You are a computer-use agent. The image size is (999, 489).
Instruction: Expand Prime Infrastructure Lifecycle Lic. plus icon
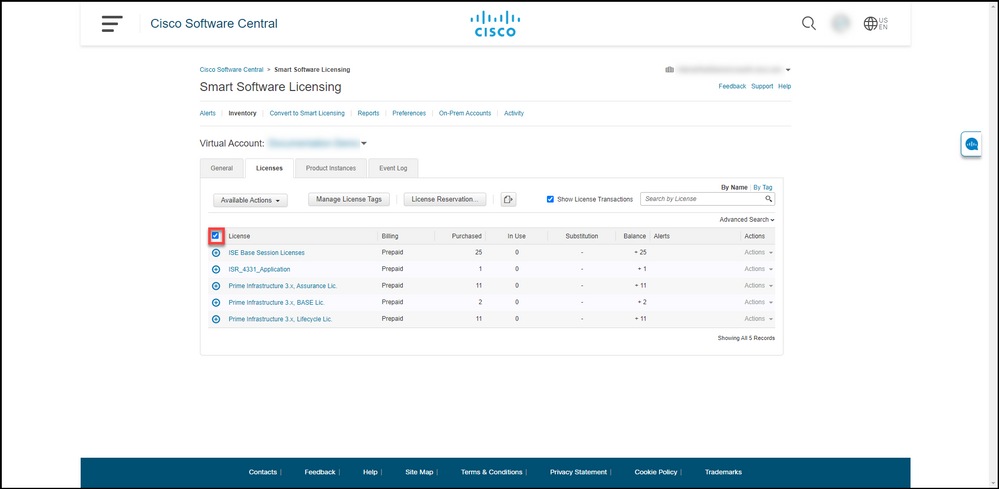216,319
